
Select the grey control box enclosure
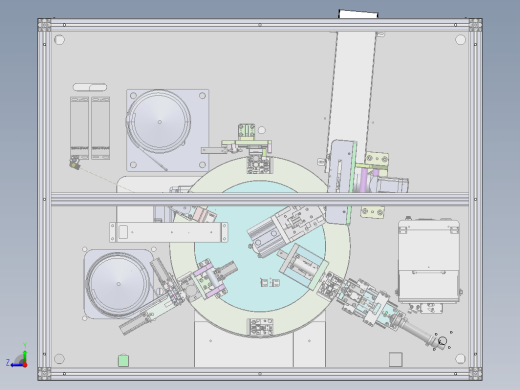tap(429, 261)
